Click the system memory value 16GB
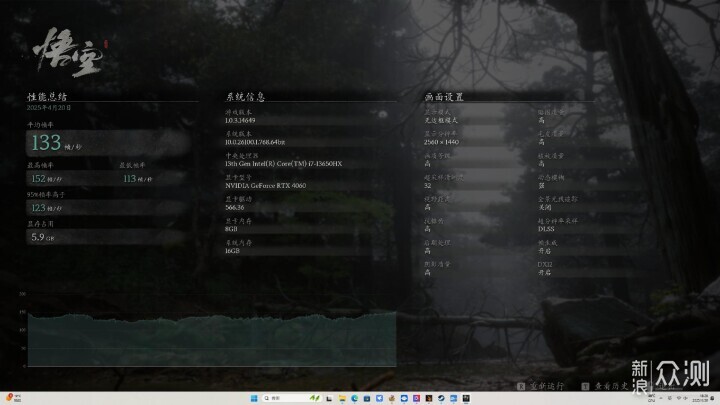 (x=232, y=251)
